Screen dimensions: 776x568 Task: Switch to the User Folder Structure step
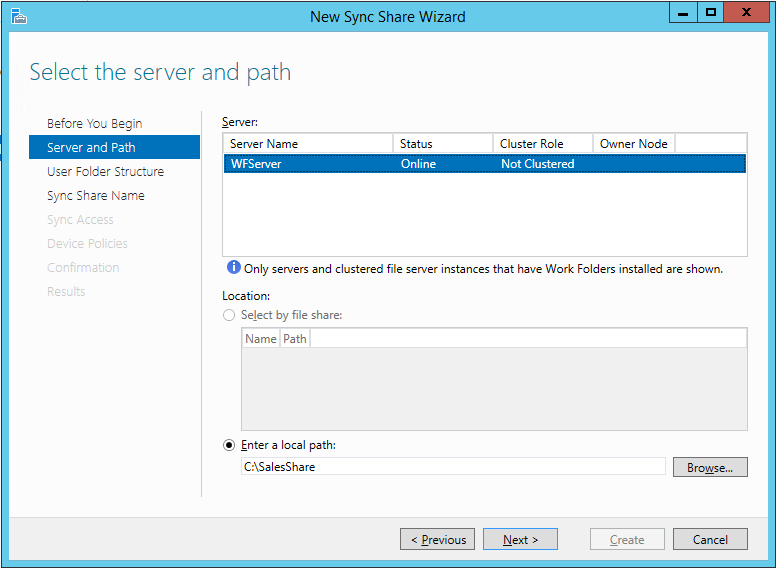[105, 171]
